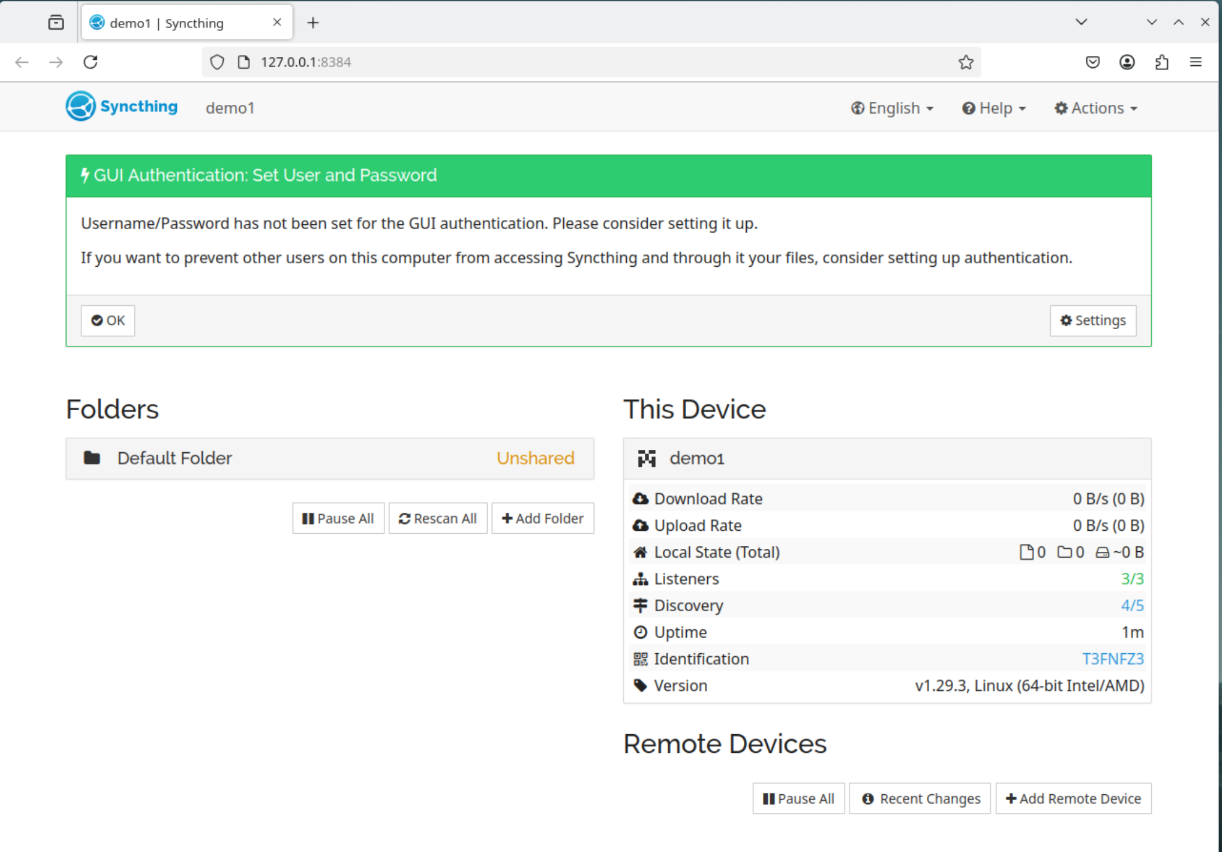Open Settings from the authentication notice
This screenshot has height=852, width=1222.
tap(1092, 320)
